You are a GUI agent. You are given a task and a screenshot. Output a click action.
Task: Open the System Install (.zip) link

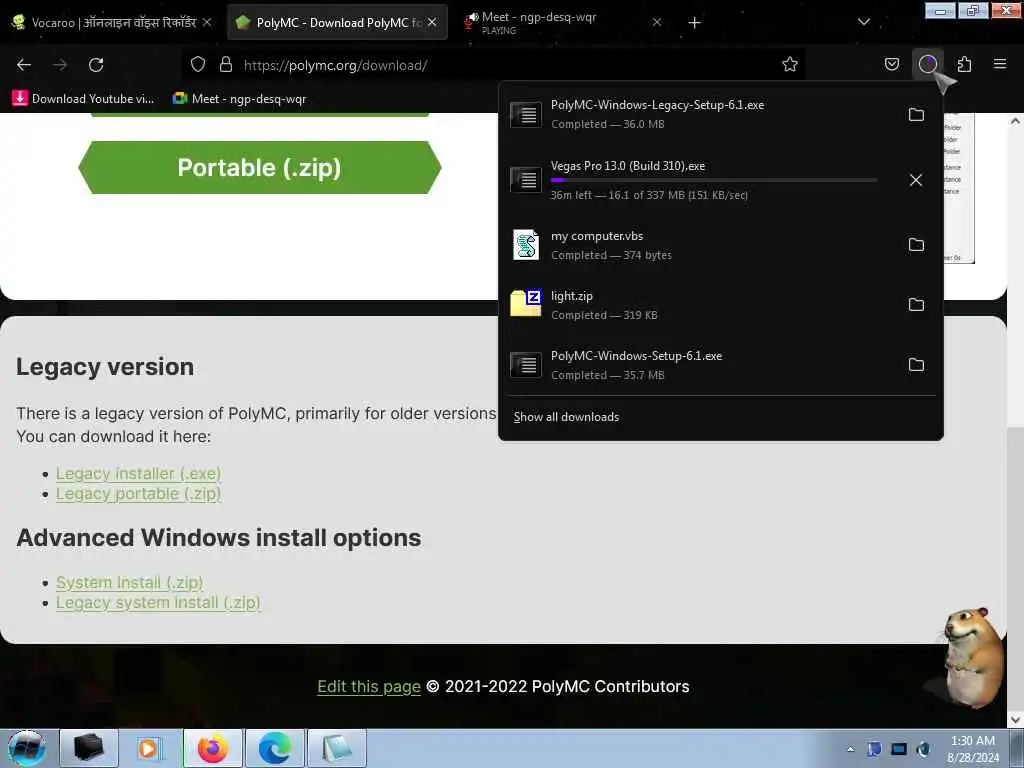[x=129, y=582]
